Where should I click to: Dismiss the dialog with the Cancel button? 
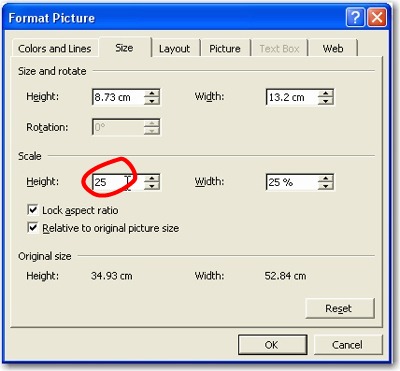(x=348, y=345)
